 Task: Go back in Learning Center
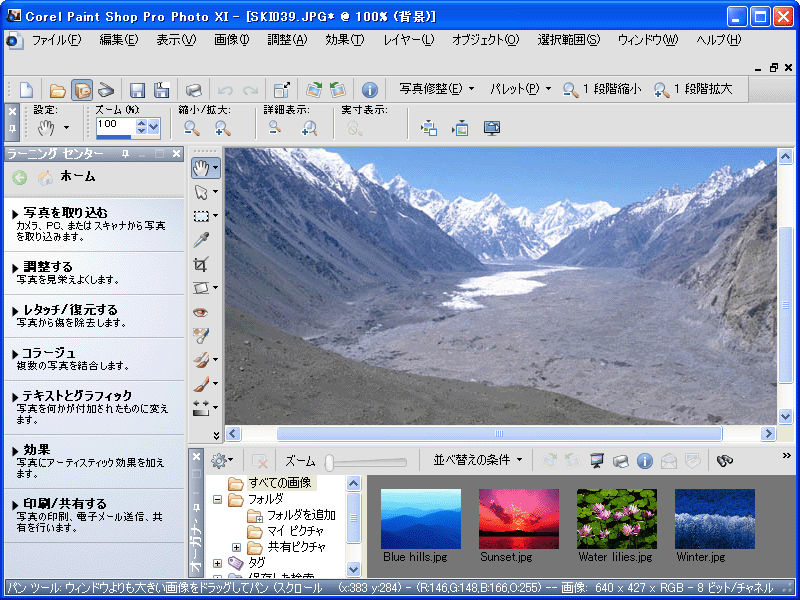19,178
